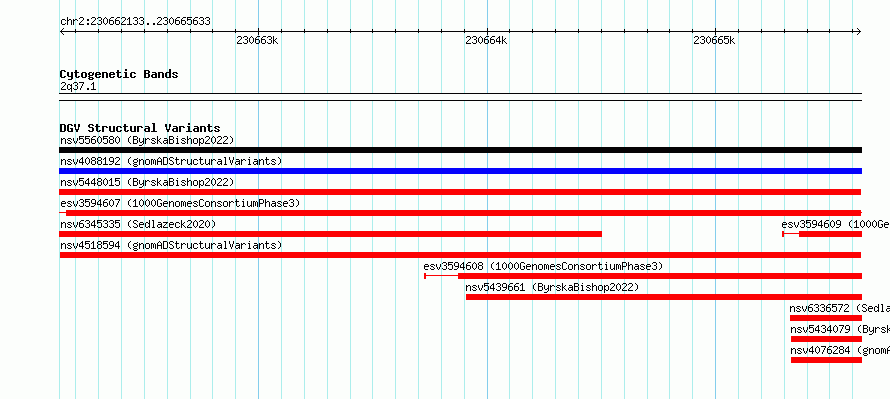
Task: Click the nsv4518594 red variant bar
Action: (460, 255)
